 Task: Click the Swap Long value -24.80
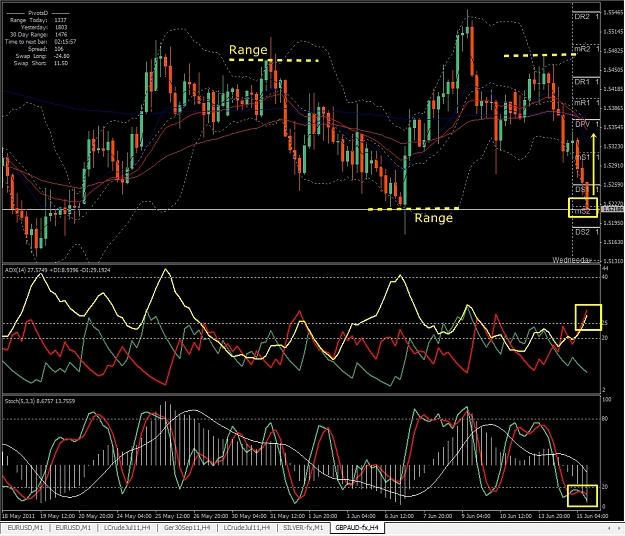62,56
